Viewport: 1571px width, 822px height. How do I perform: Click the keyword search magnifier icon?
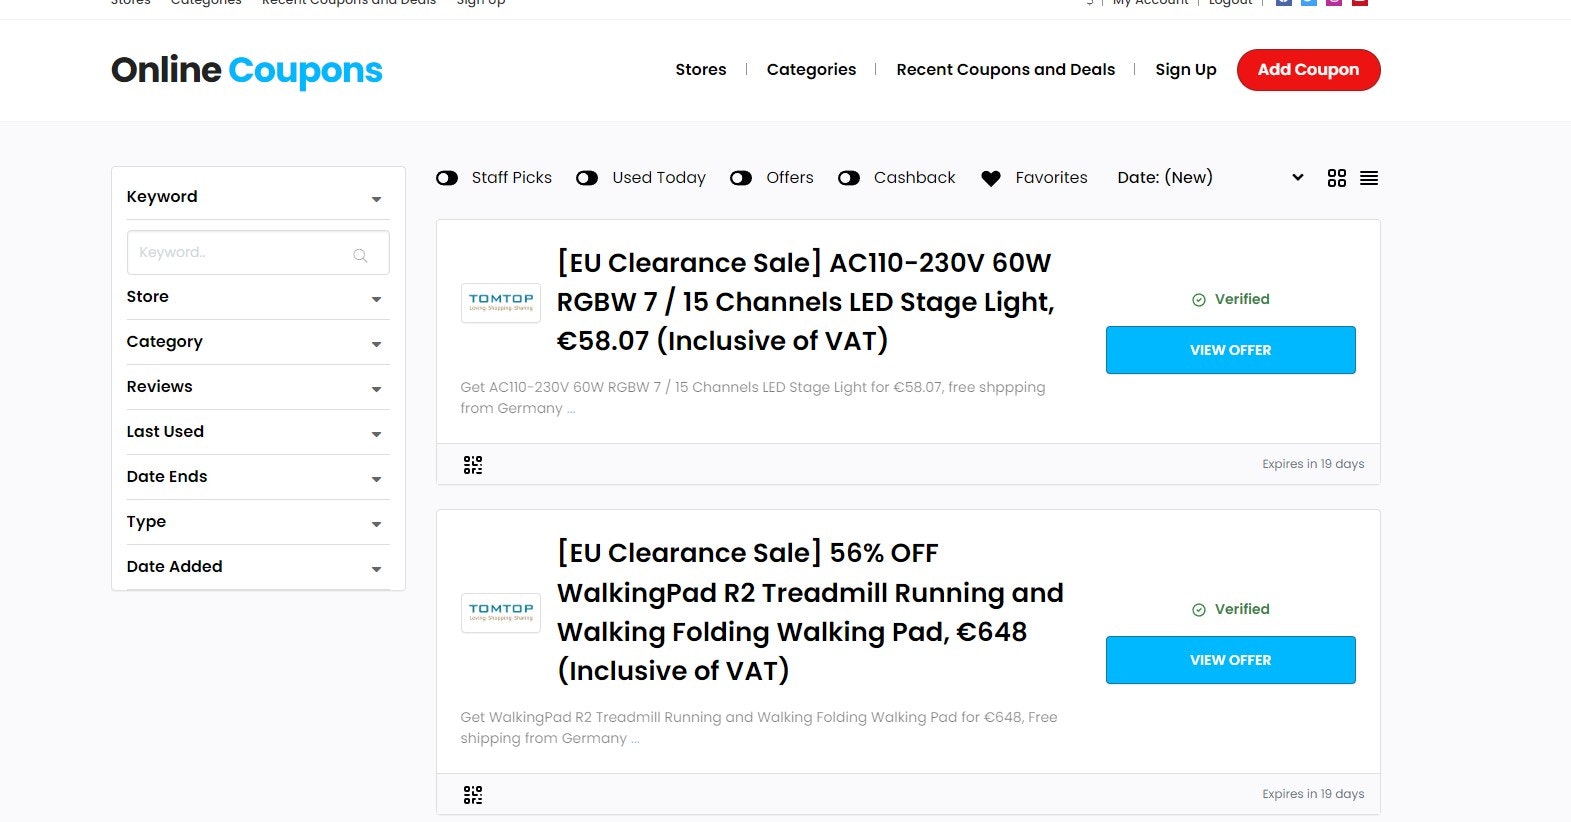click(x=360, y=255)
